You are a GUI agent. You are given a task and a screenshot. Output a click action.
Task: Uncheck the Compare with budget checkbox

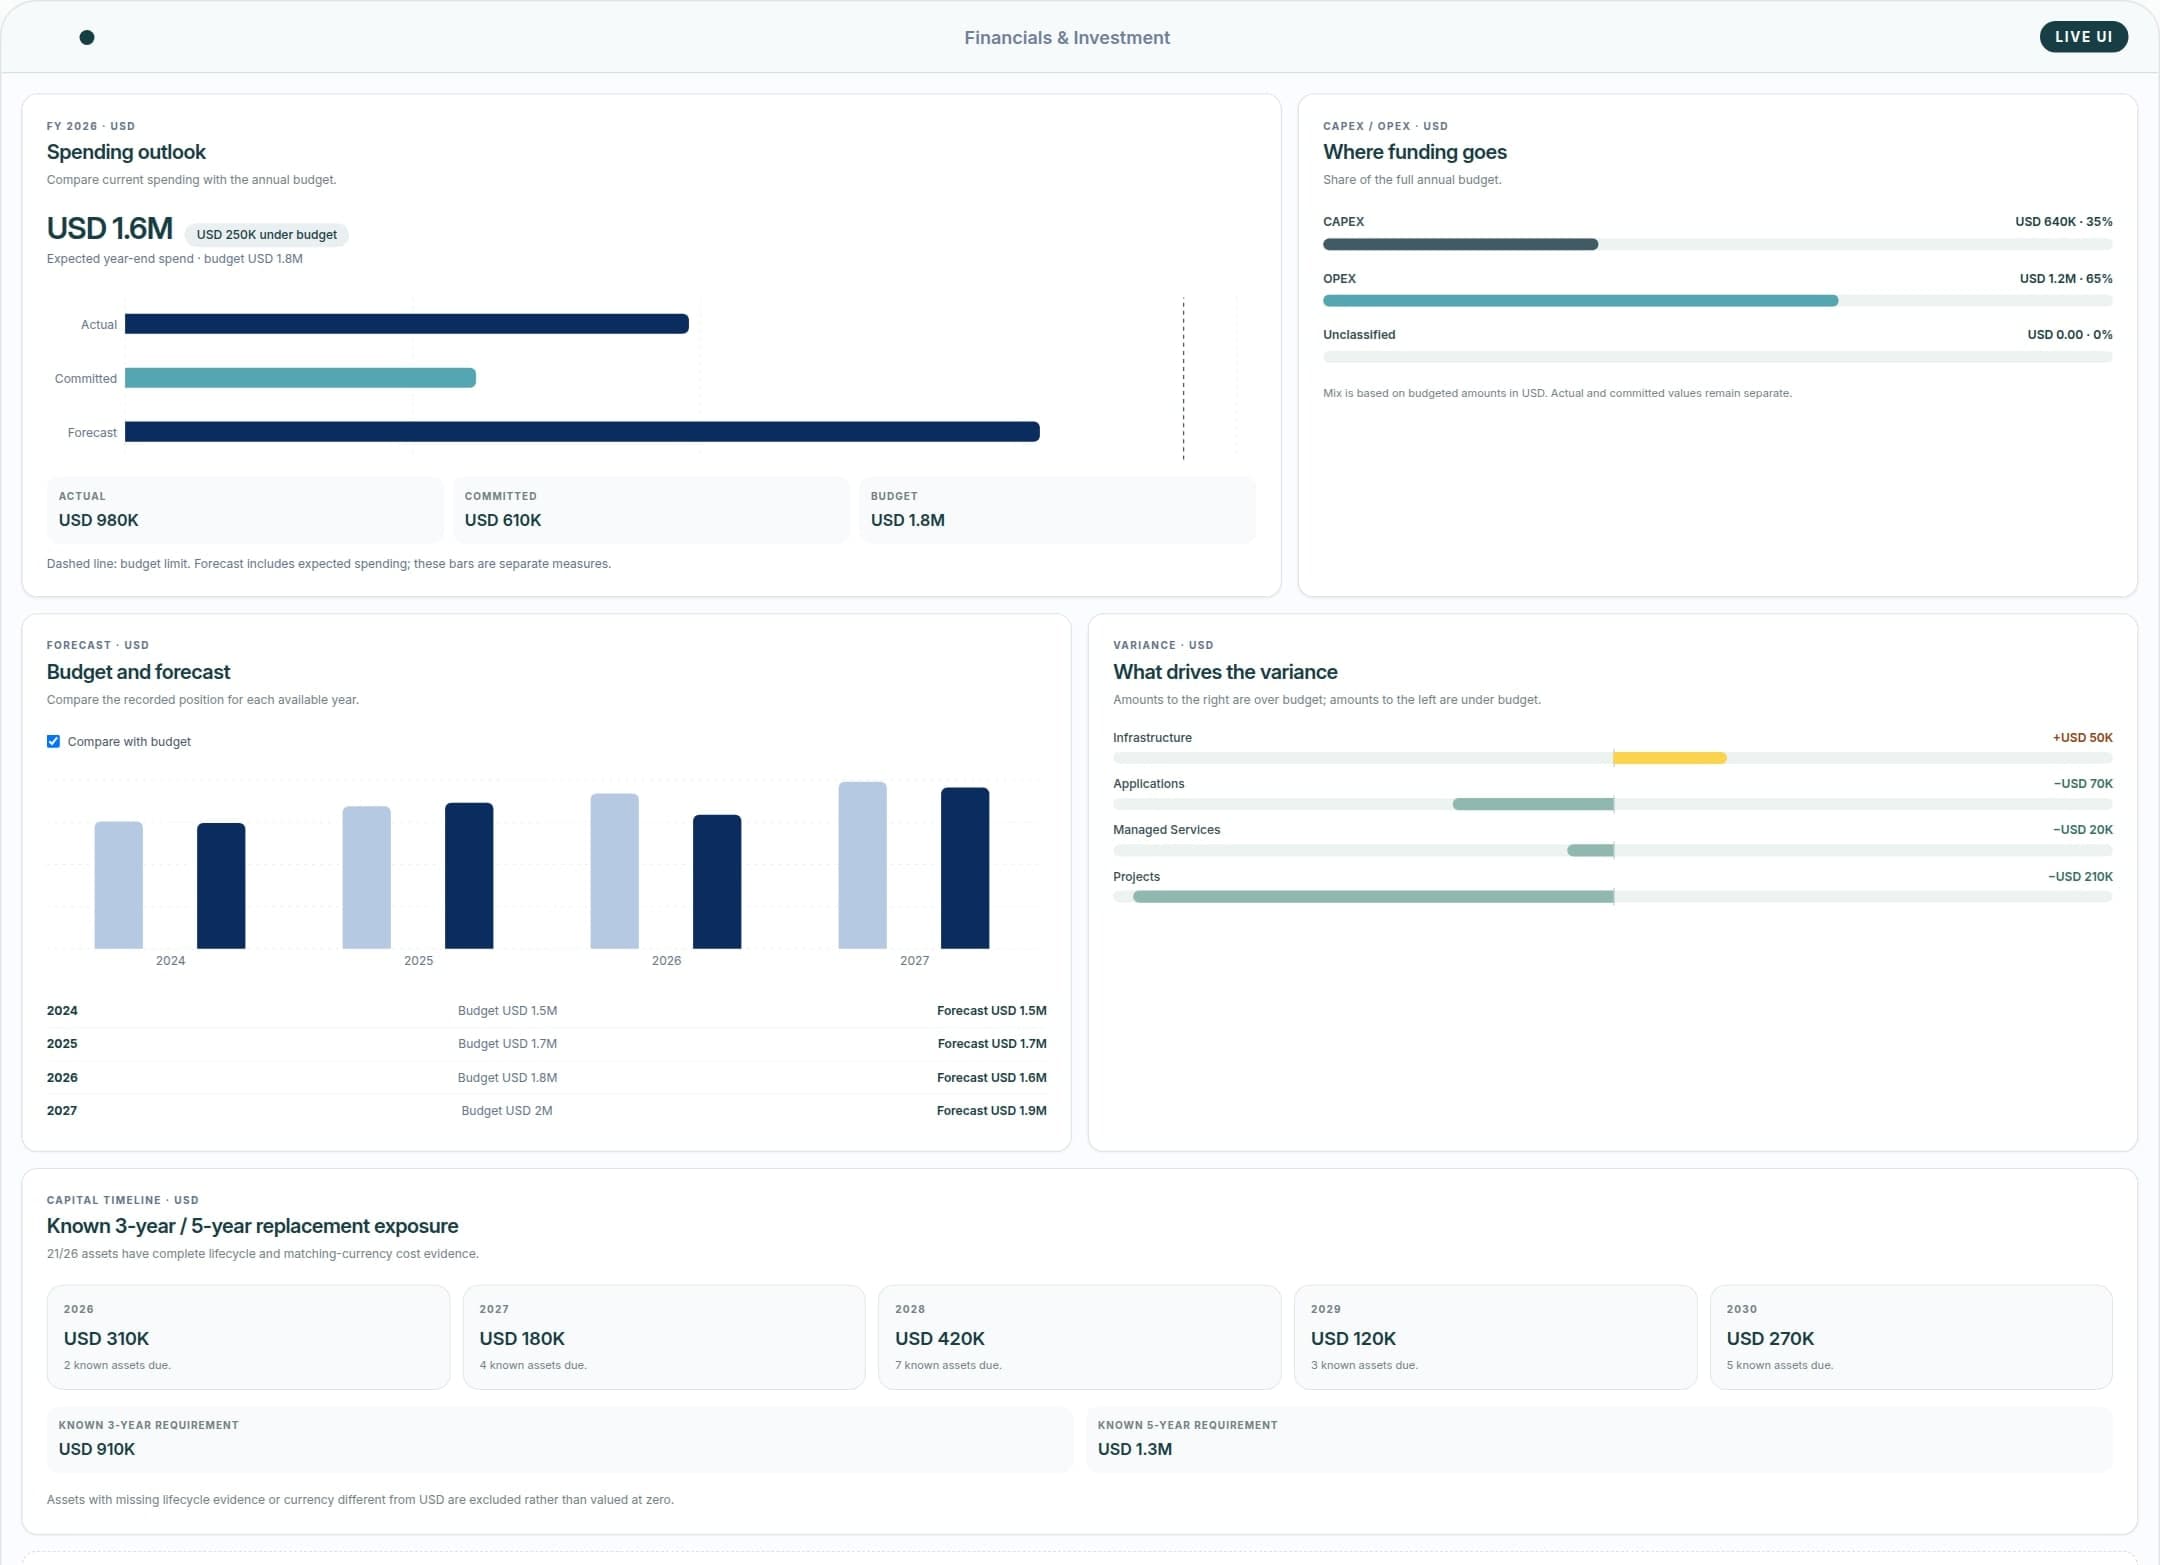[53, 741]
